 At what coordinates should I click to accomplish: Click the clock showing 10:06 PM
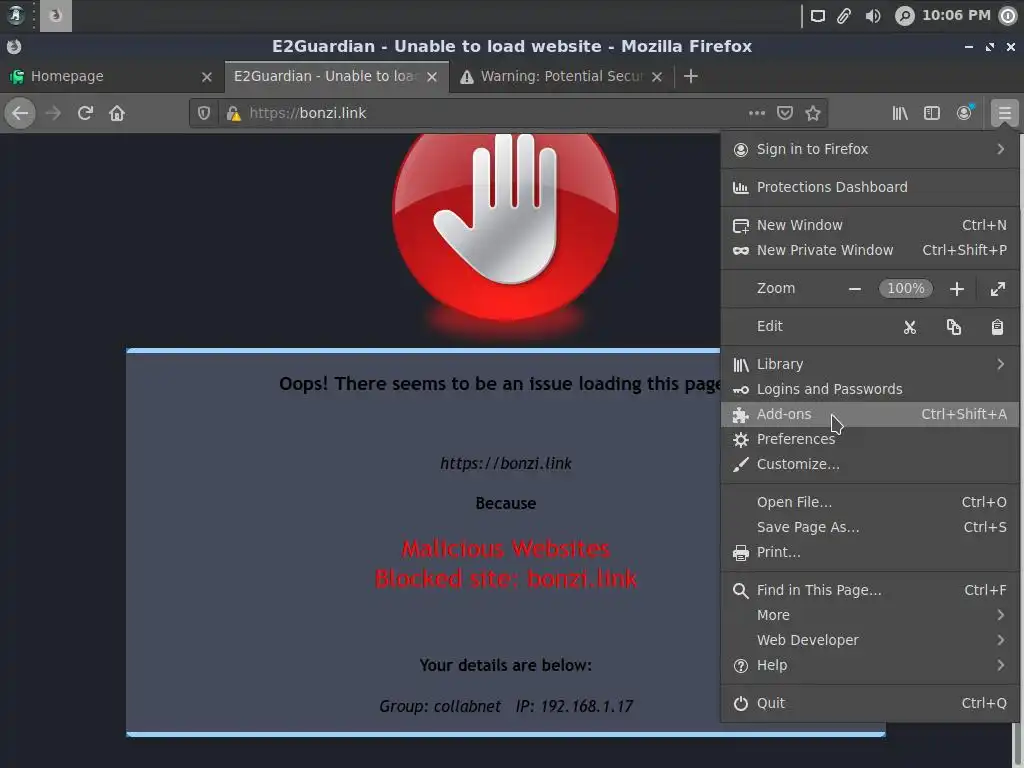(956, 15)
